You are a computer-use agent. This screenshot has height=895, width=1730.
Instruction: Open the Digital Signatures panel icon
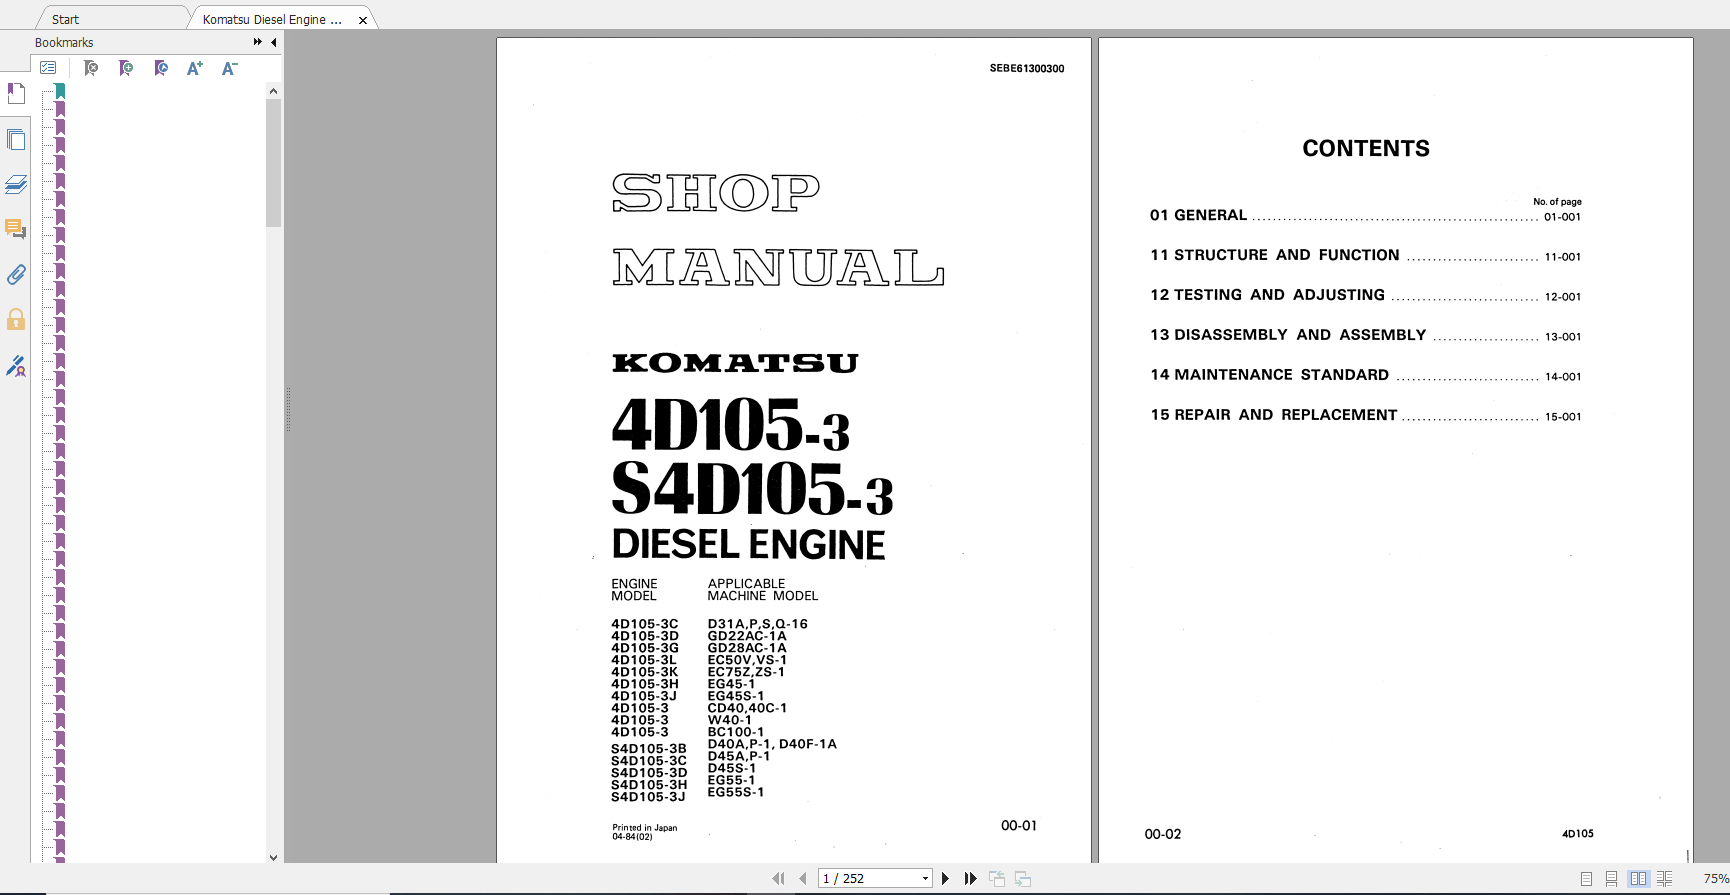[15, 366]
